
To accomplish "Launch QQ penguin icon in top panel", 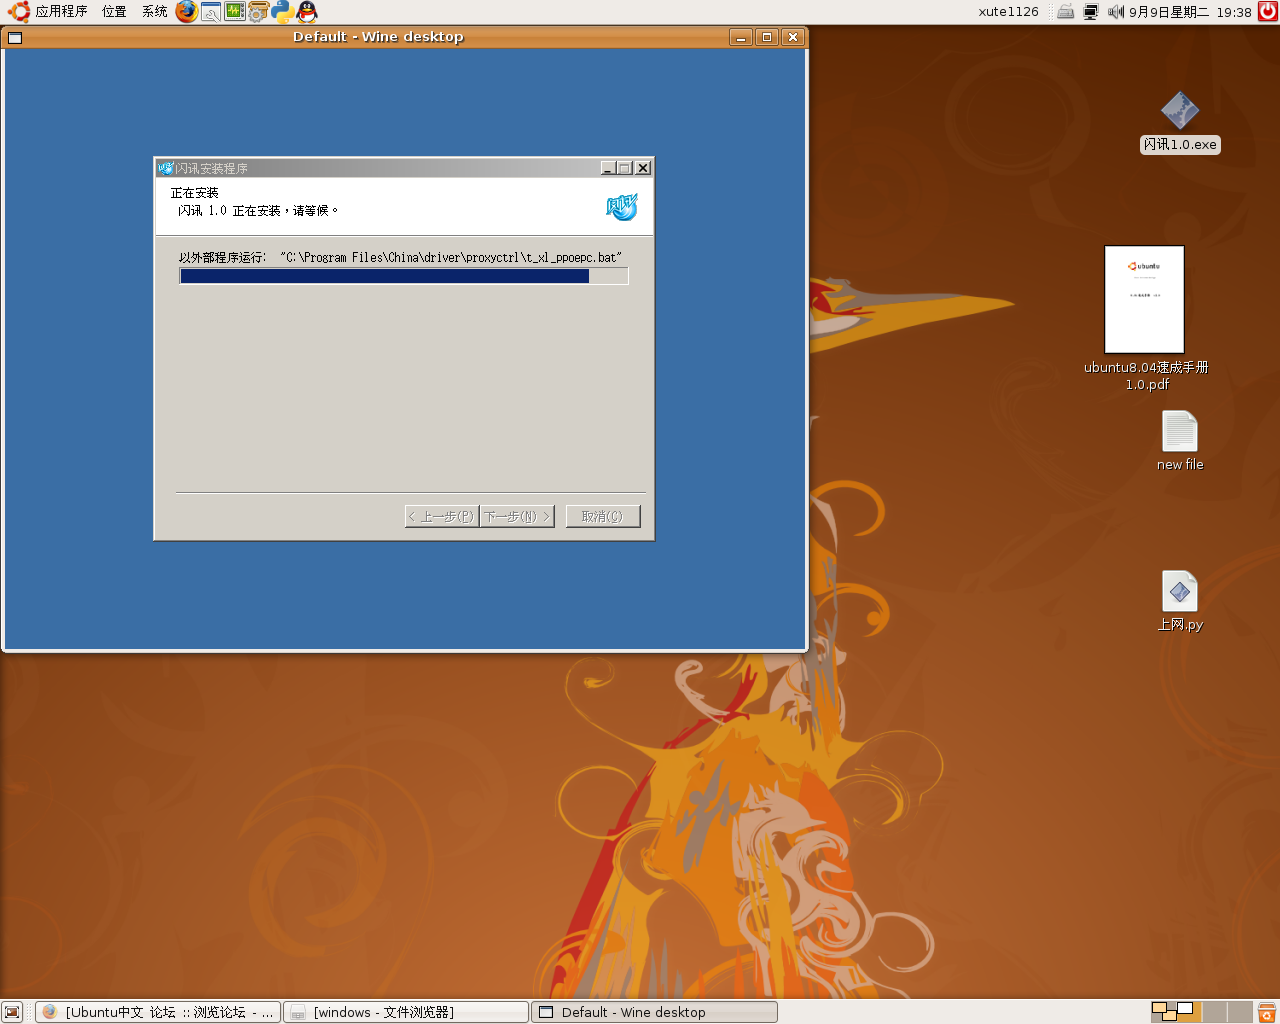I will (307, 12).
